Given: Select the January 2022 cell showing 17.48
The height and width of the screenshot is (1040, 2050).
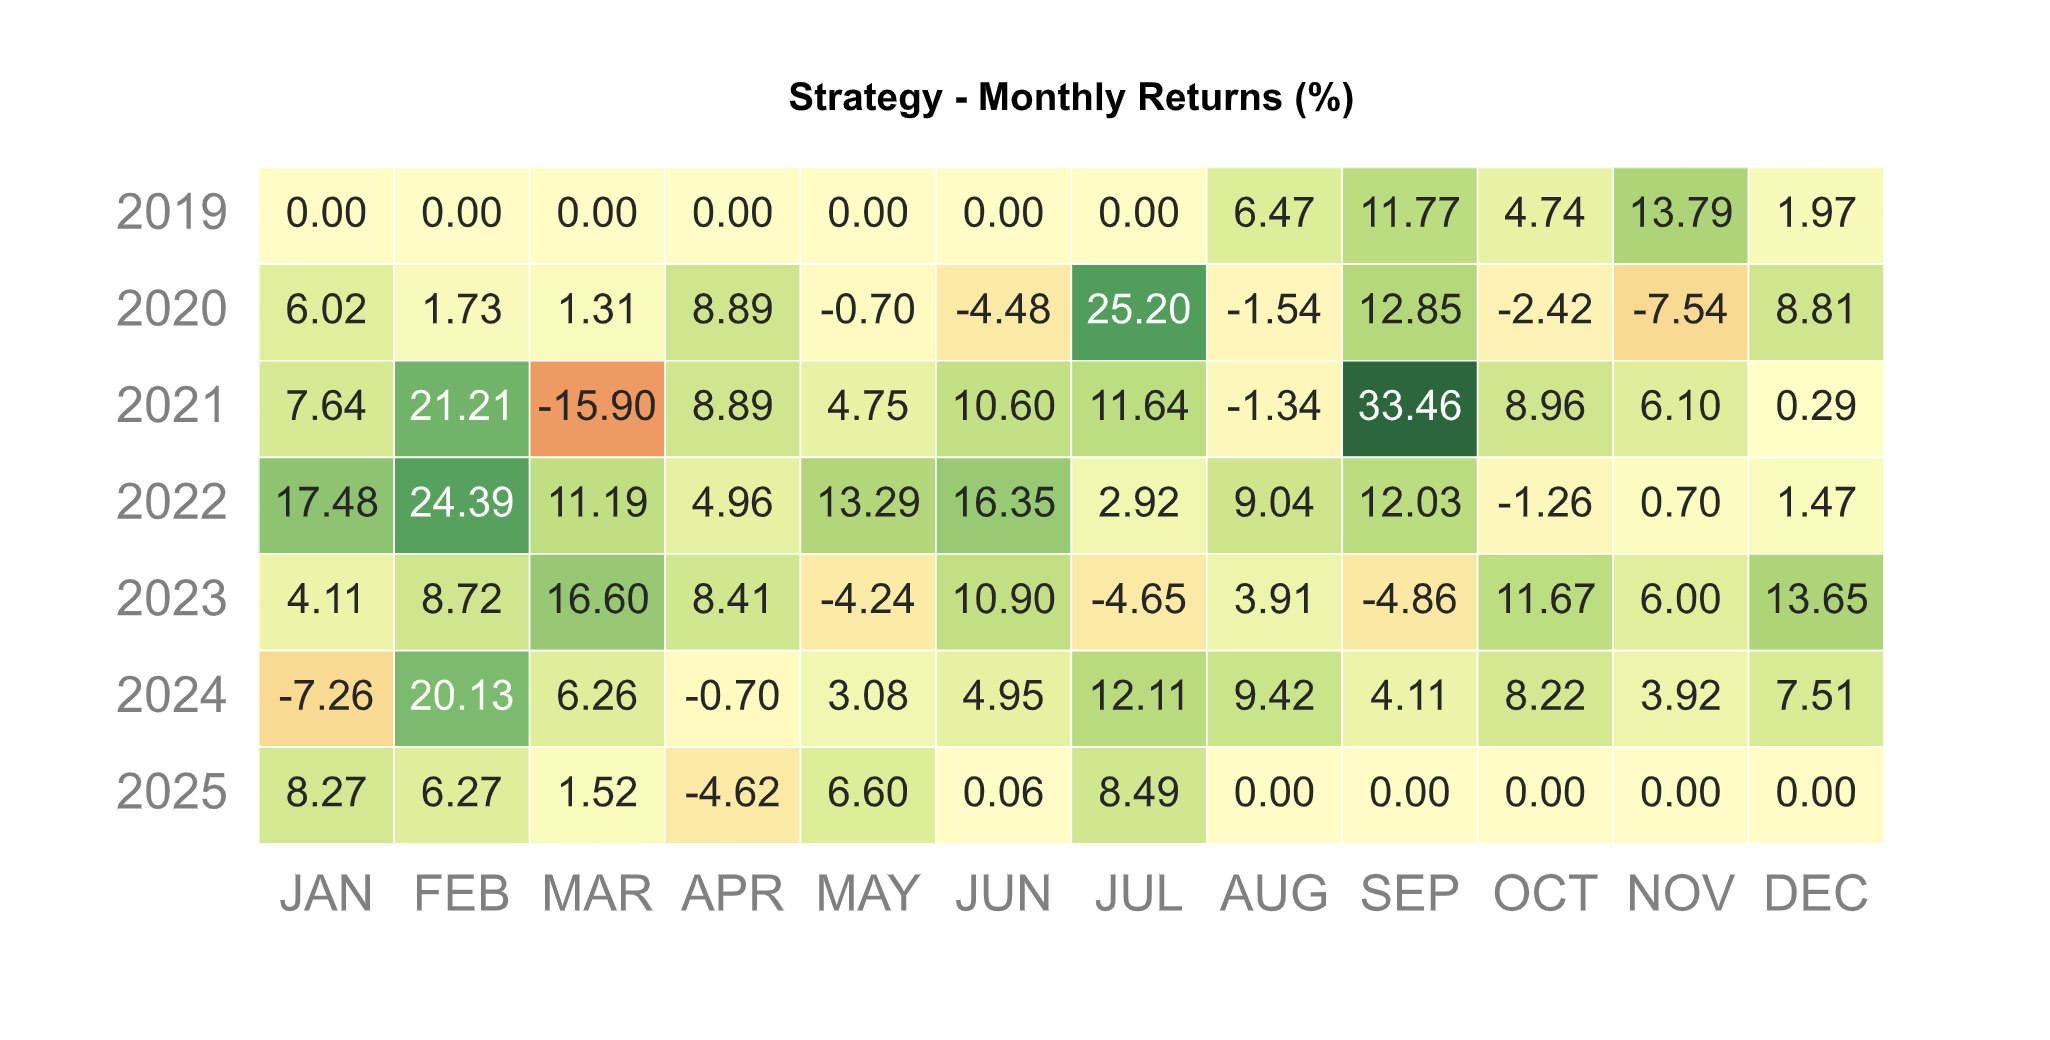Looking at the screenshot, I should (x=326, y=503).
